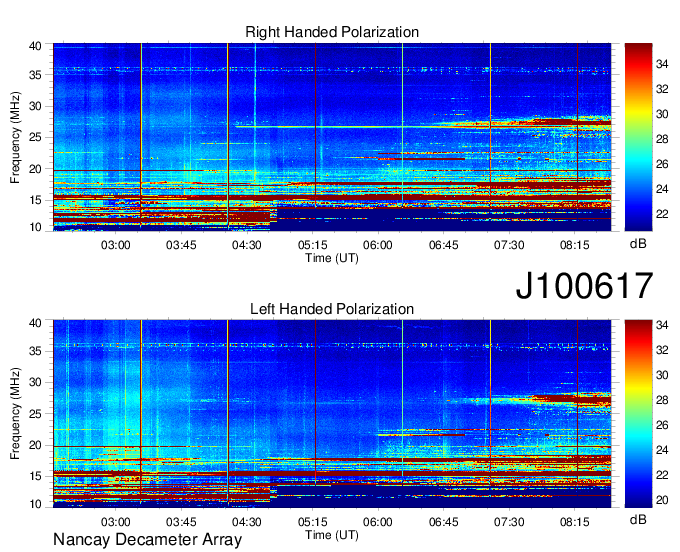The height and width of the screenshot is (552, 680).
Task: Click "Time (UT)" label under Left Handed plot
Action: (332, 535)
